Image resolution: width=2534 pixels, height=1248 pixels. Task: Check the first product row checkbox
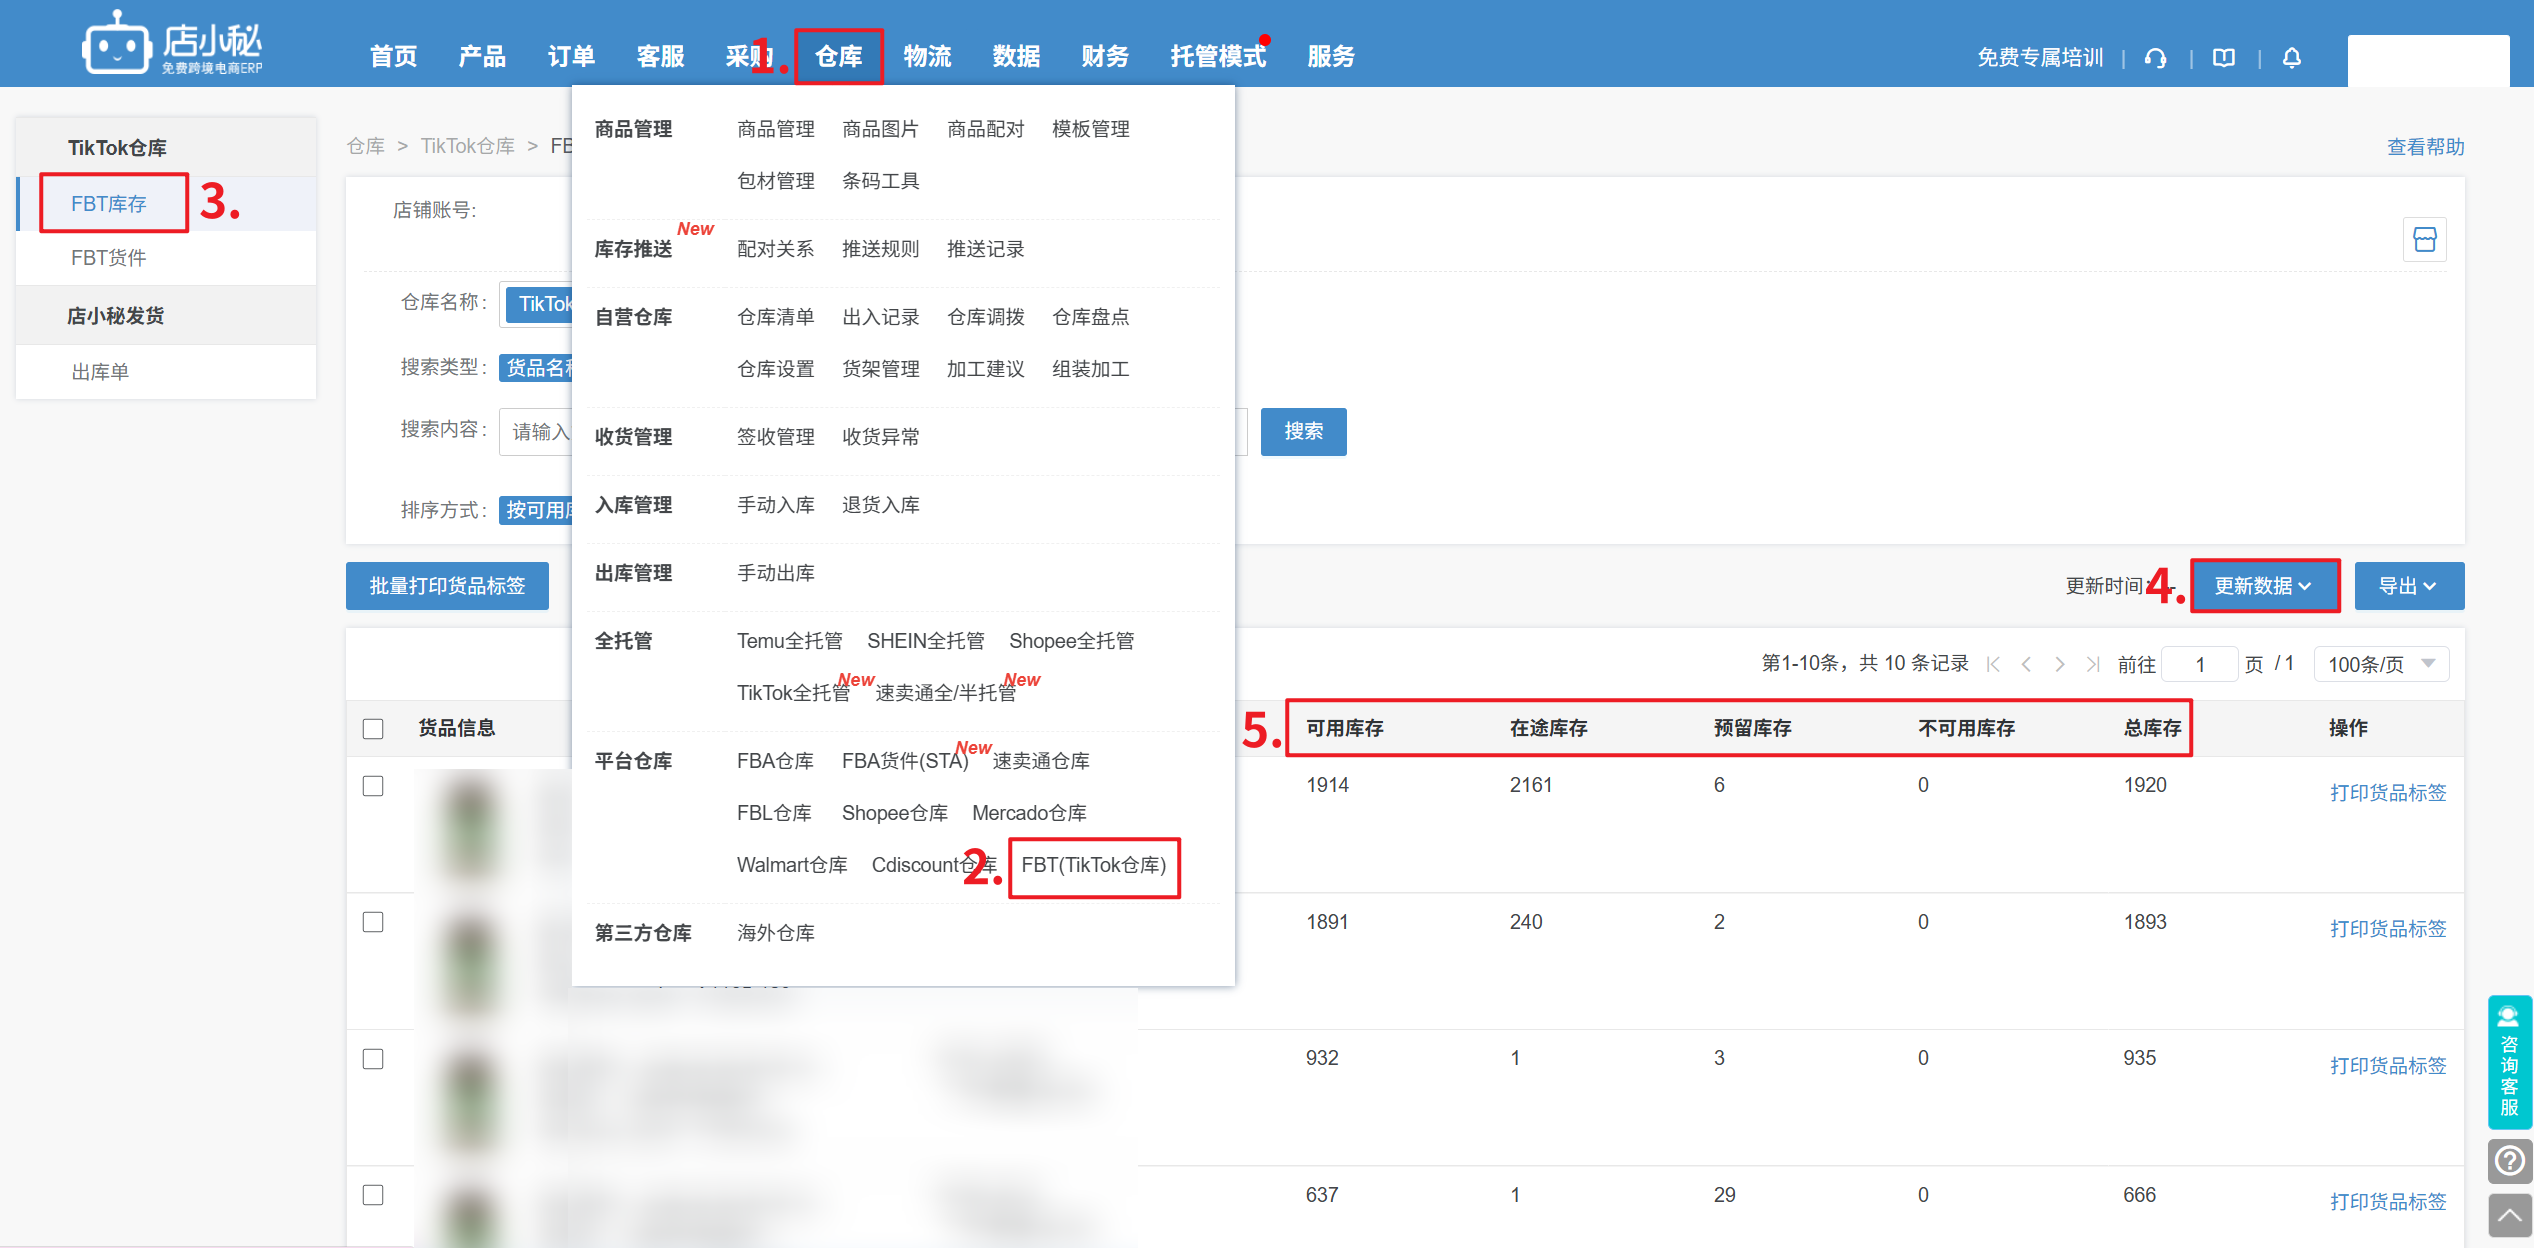click(x=373, y=786)
